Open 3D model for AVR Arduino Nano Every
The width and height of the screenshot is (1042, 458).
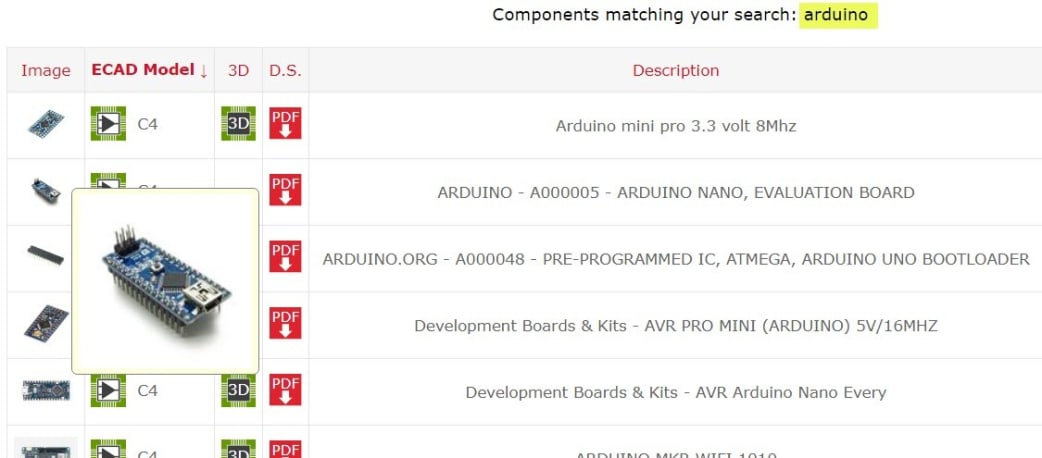tap(239, 390)
